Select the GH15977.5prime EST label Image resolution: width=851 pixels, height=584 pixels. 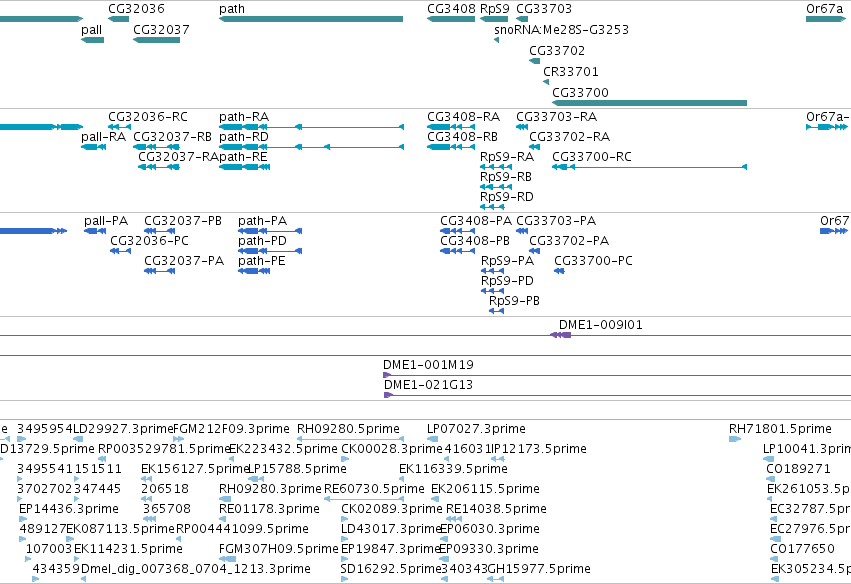[x=538, y=570]
